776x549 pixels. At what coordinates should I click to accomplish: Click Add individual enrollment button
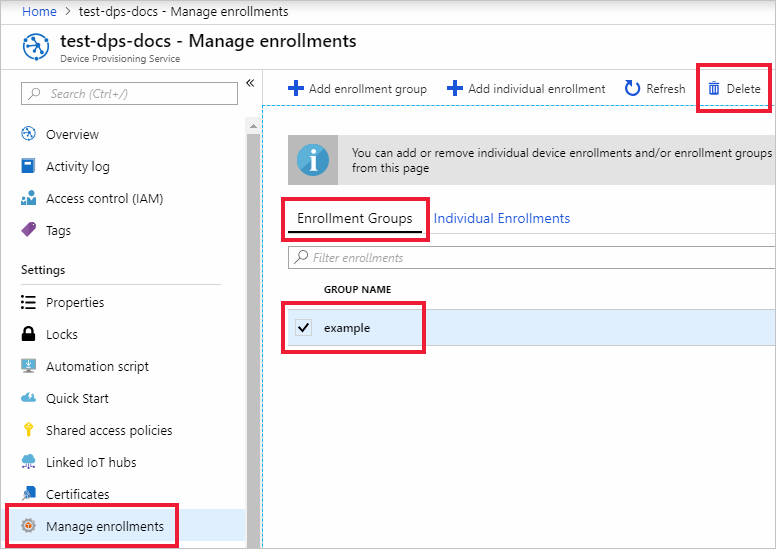coord(526,89)
